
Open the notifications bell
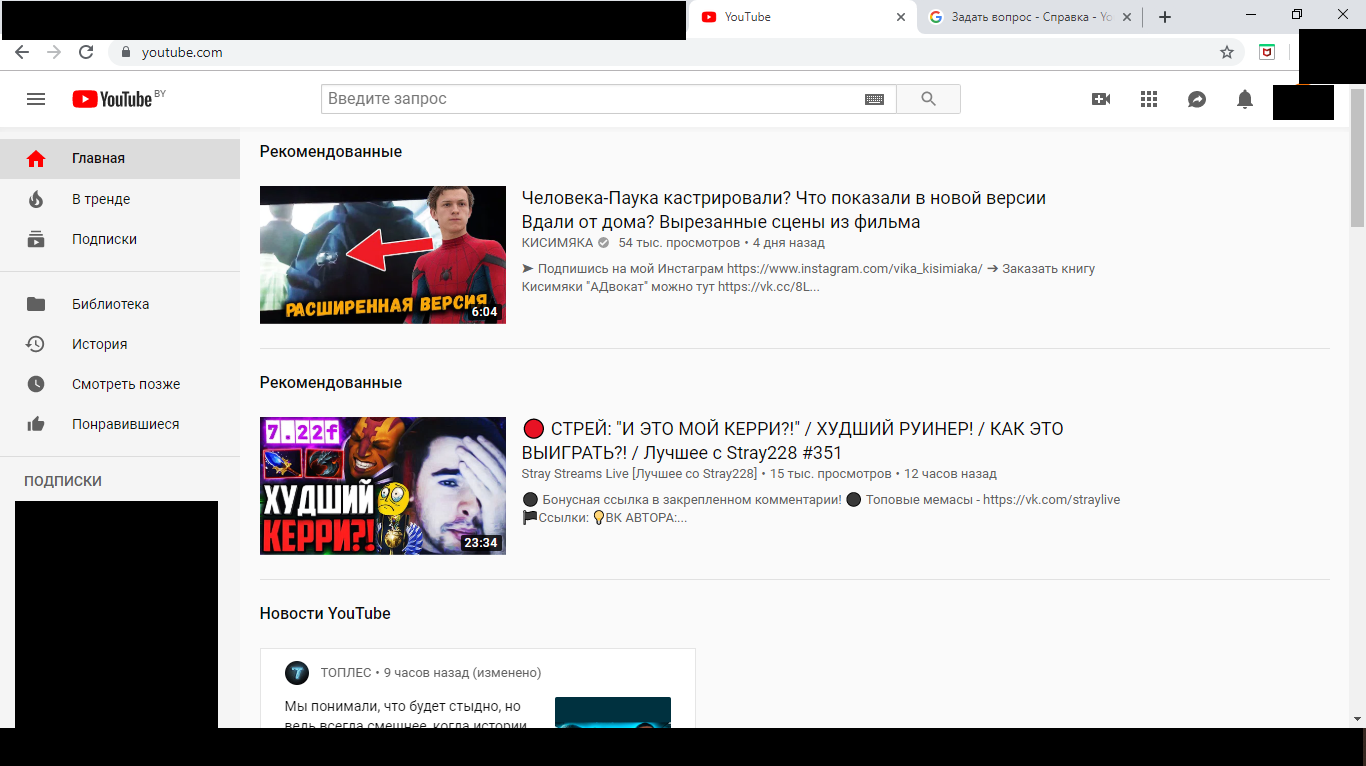click(1245, 99)
